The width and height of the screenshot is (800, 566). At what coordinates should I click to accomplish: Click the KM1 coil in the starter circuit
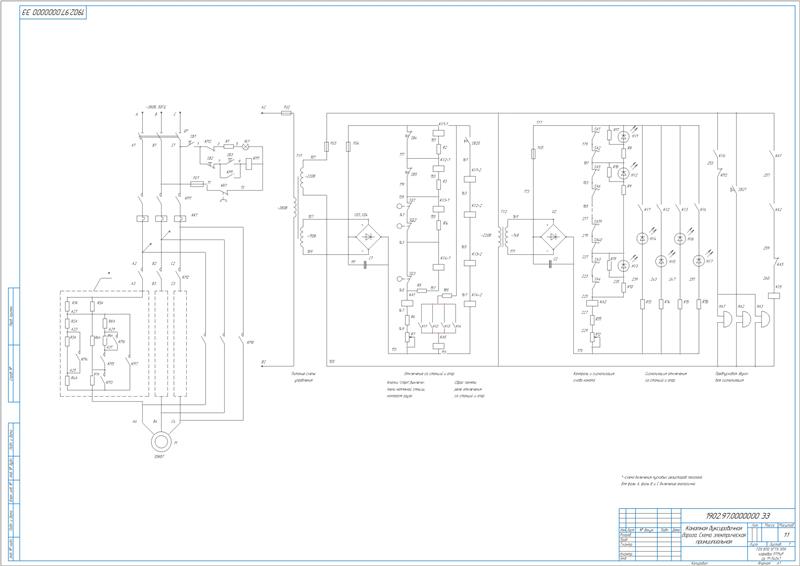point(249,164)
